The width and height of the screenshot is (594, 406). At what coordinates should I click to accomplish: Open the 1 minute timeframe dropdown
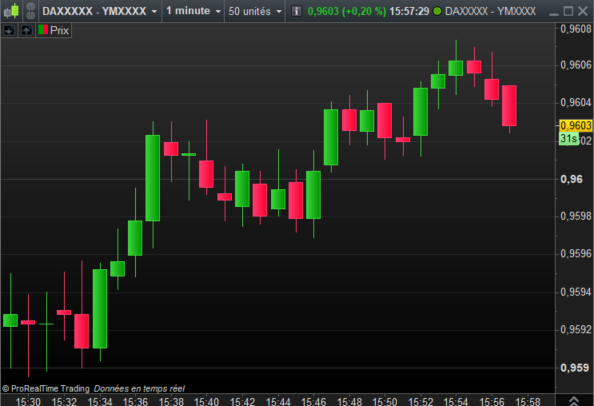click(x=193, y=11)
